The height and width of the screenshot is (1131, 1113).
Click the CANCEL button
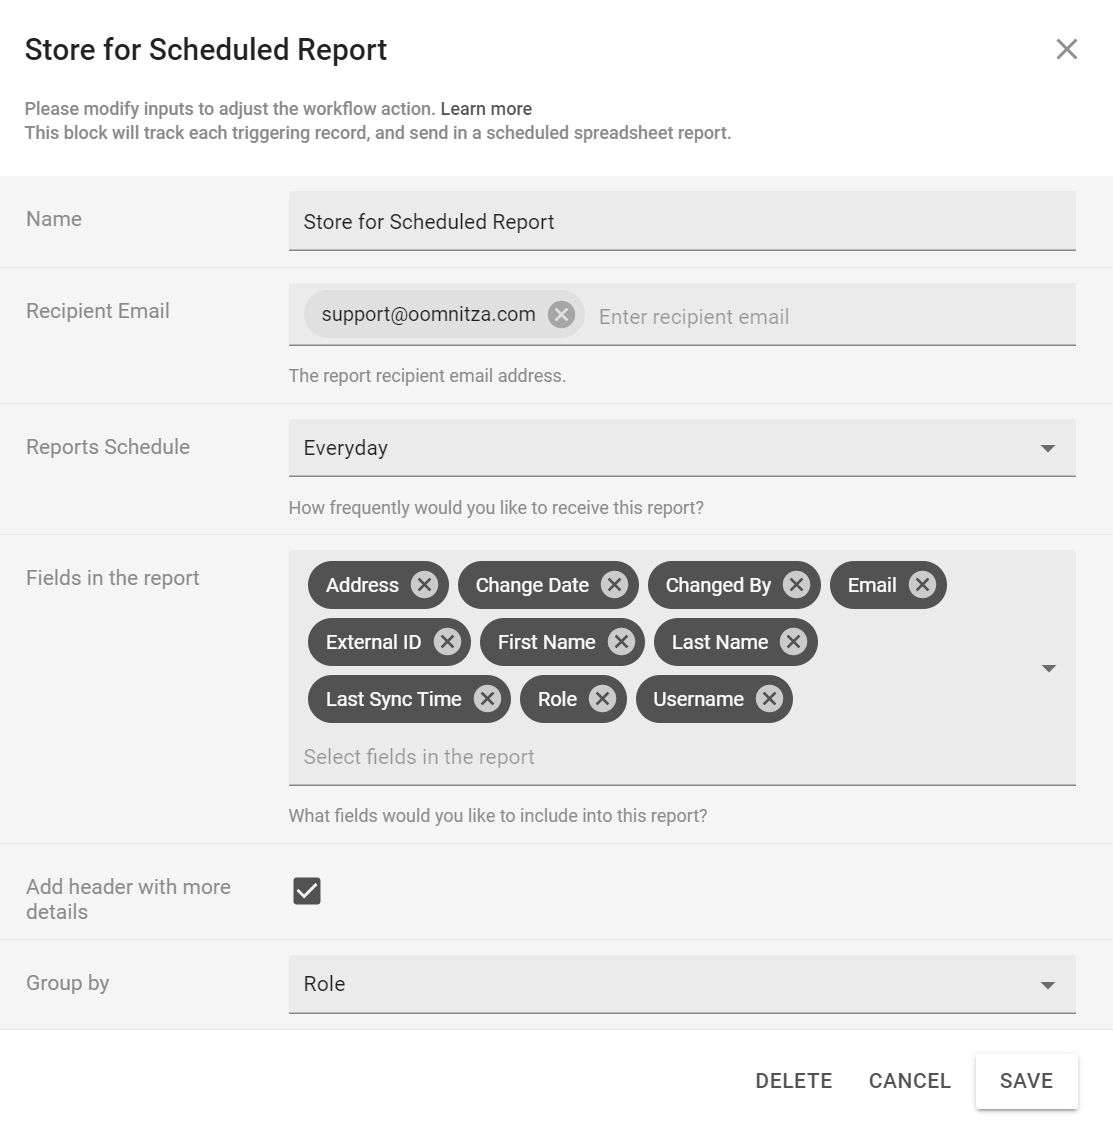(x=909, y=1081)
